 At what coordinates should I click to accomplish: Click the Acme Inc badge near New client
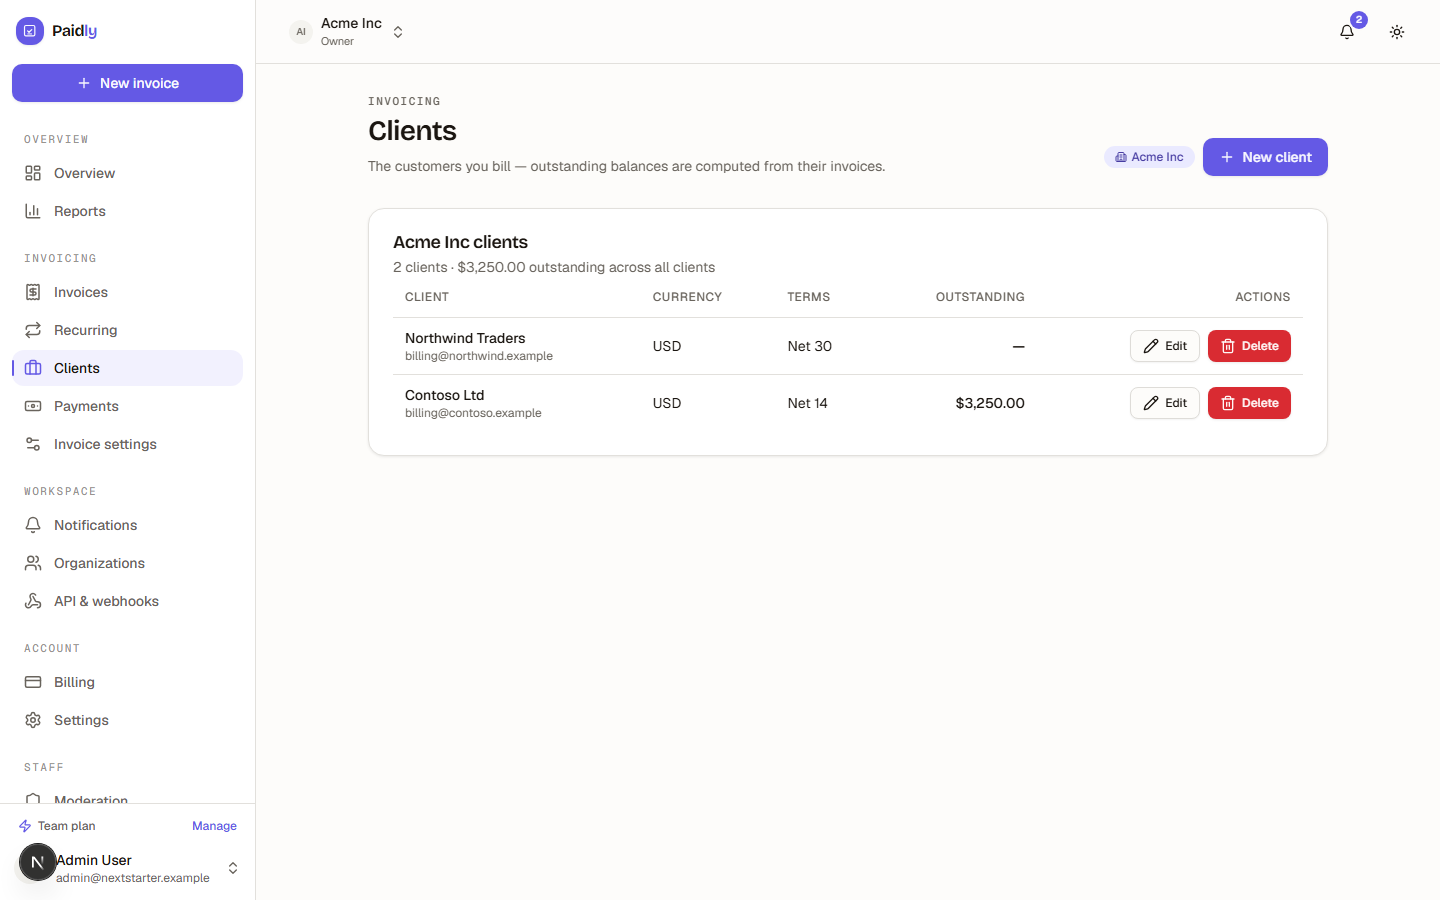tap(1149, 157)
